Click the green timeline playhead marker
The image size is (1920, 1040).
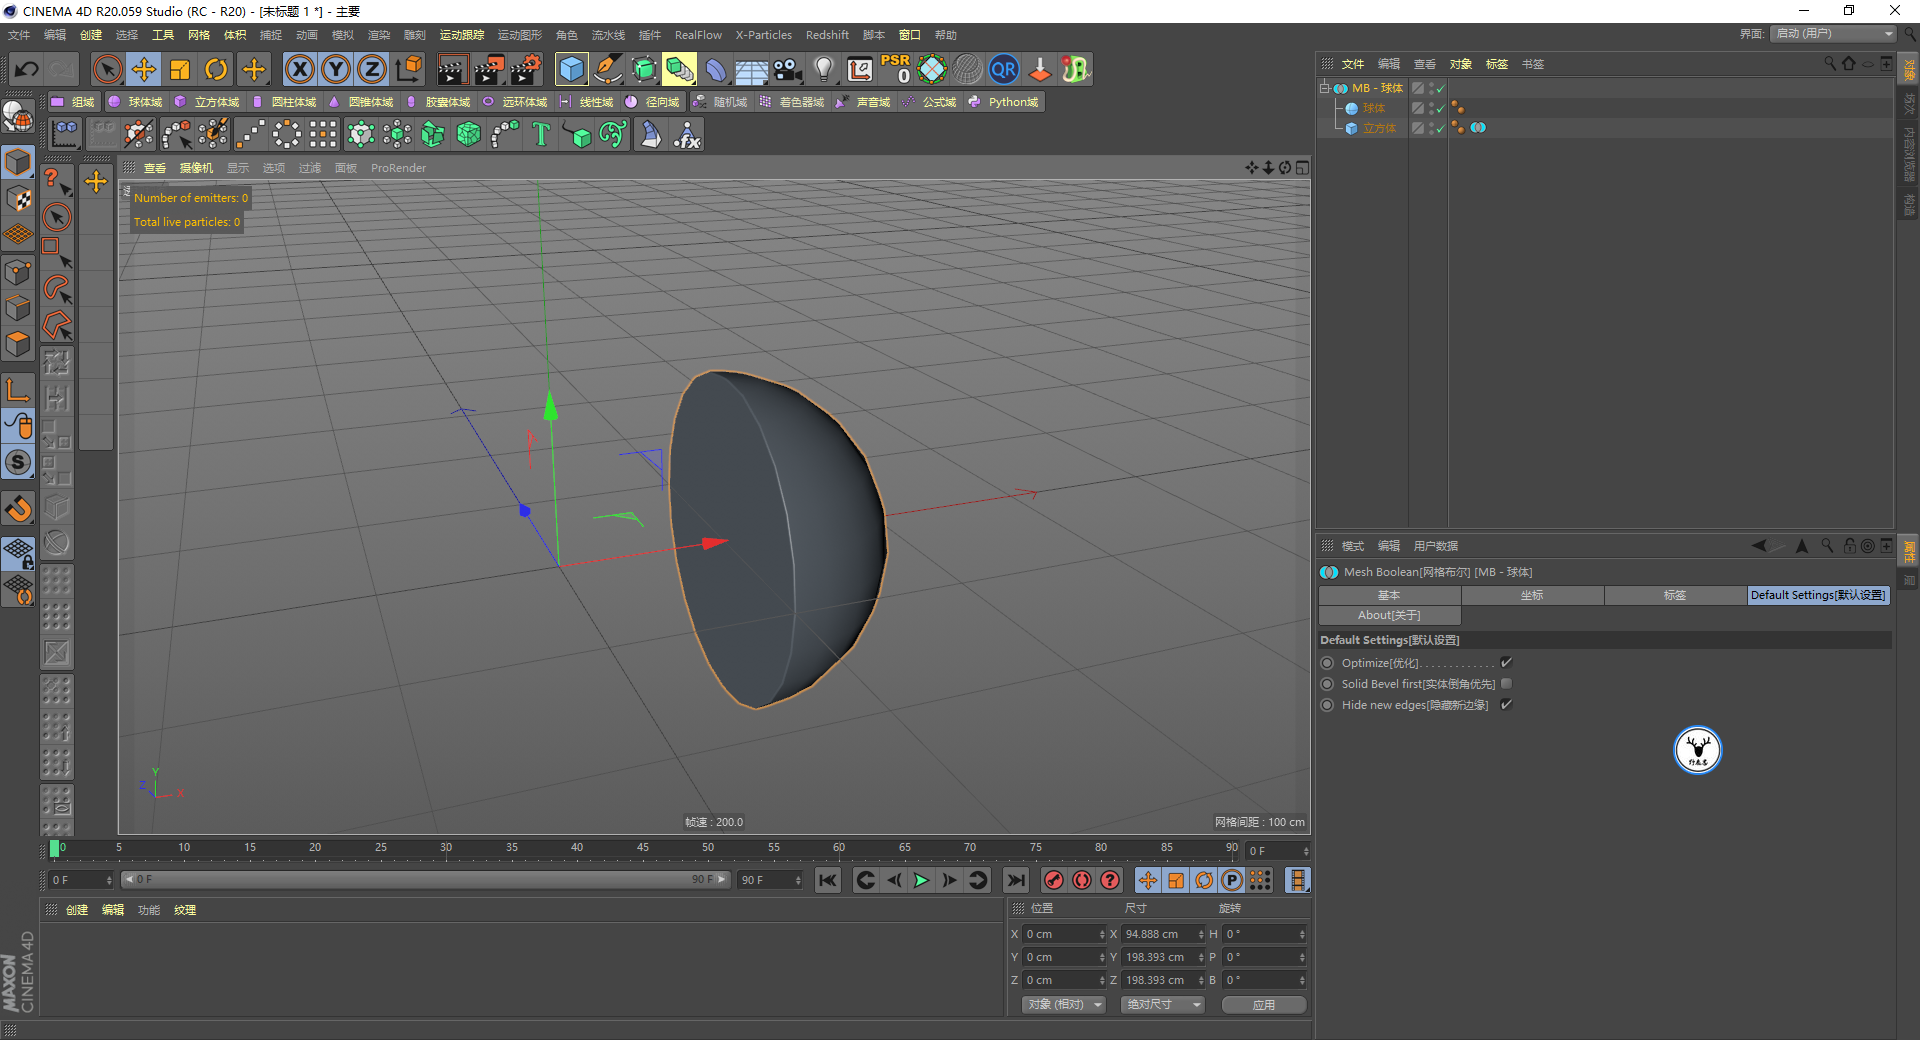(54, 848)
